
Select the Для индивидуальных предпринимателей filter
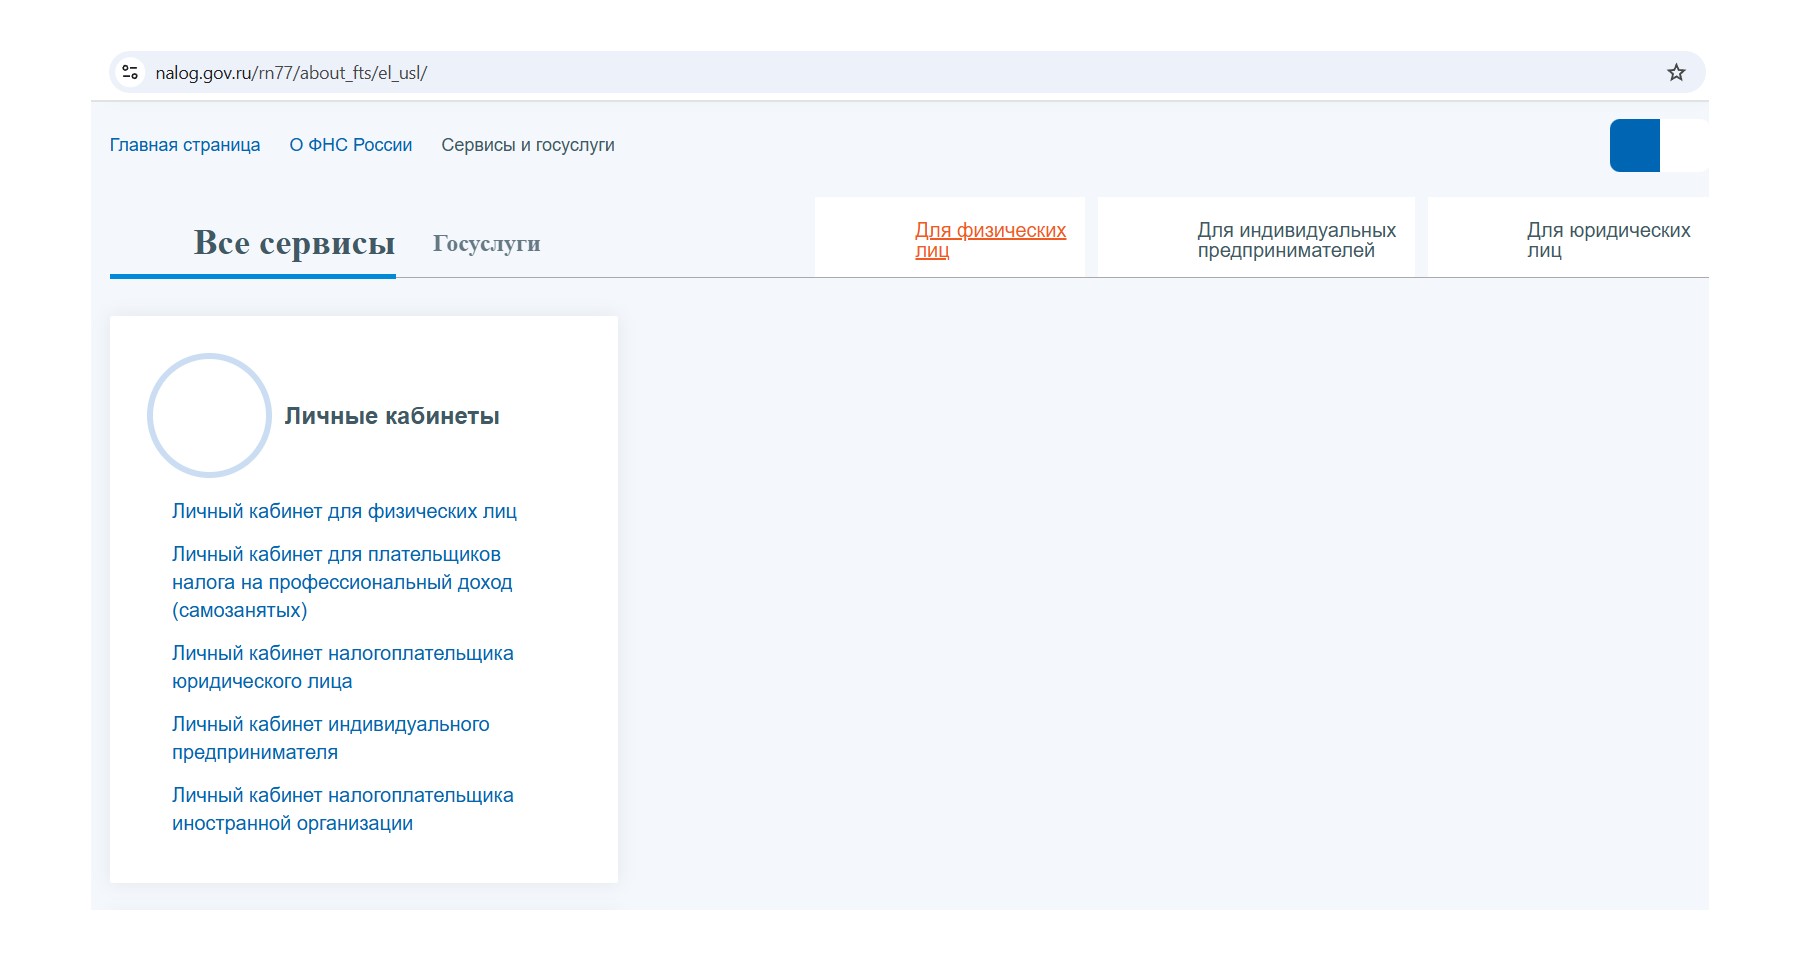(x=1296, y=240)
